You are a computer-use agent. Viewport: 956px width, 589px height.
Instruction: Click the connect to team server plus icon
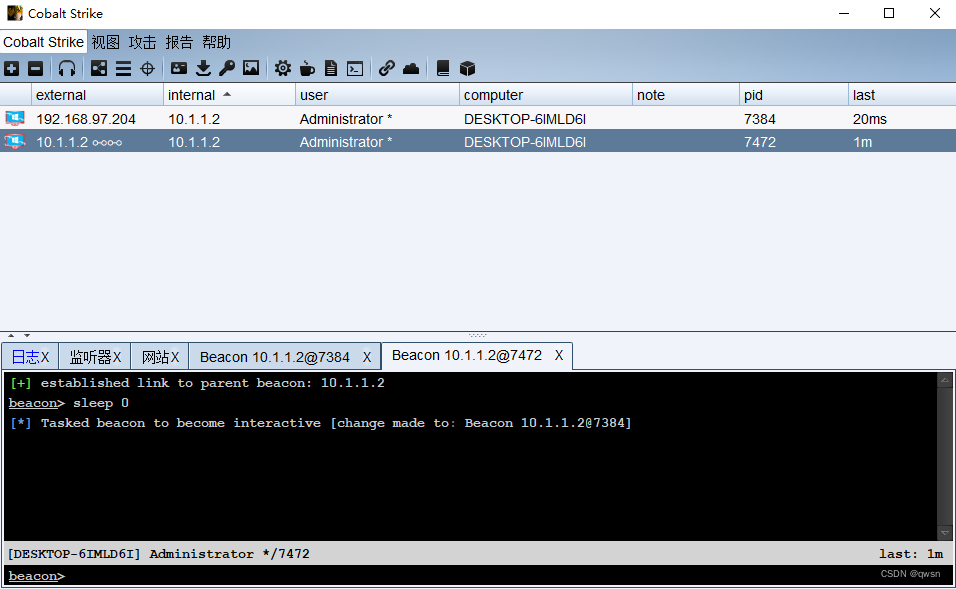(x=12, y=68)
